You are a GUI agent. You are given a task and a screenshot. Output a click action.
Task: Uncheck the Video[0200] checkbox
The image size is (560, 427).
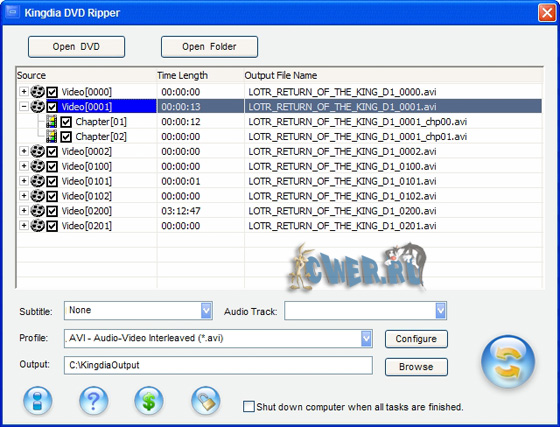[52, 211]
